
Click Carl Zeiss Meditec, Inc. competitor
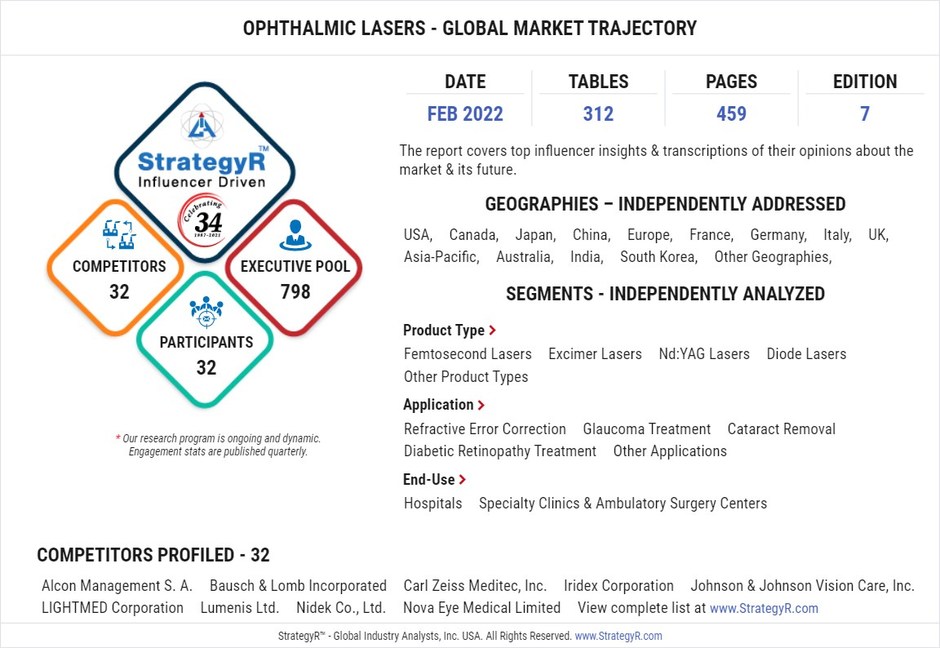(x=475, y=586)
